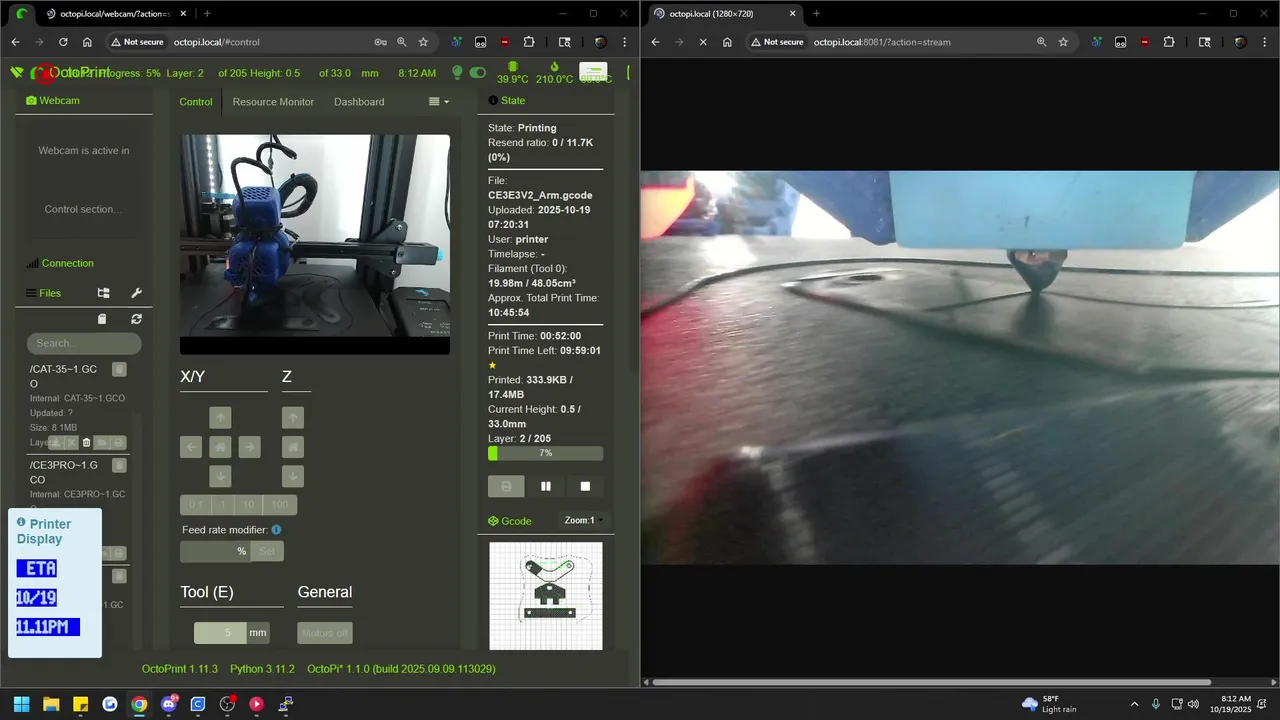Click the SD card icon above search
The image size is (1280, 720).
[x=102, y=319]
